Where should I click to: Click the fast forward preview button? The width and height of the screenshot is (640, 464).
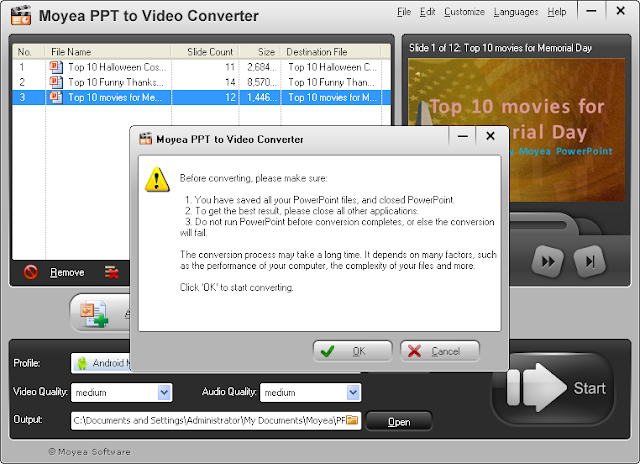coord(548,261)
